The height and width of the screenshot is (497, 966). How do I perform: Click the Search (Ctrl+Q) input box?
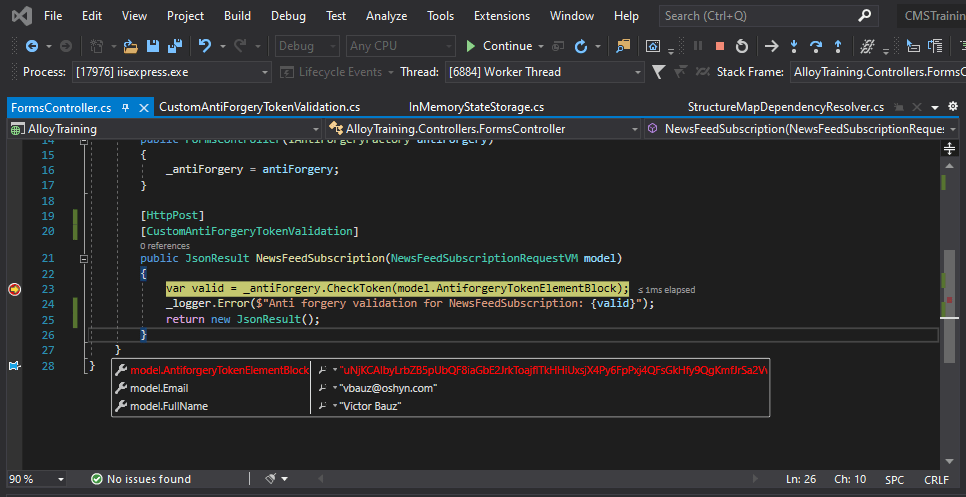click(x=767, y=16)
